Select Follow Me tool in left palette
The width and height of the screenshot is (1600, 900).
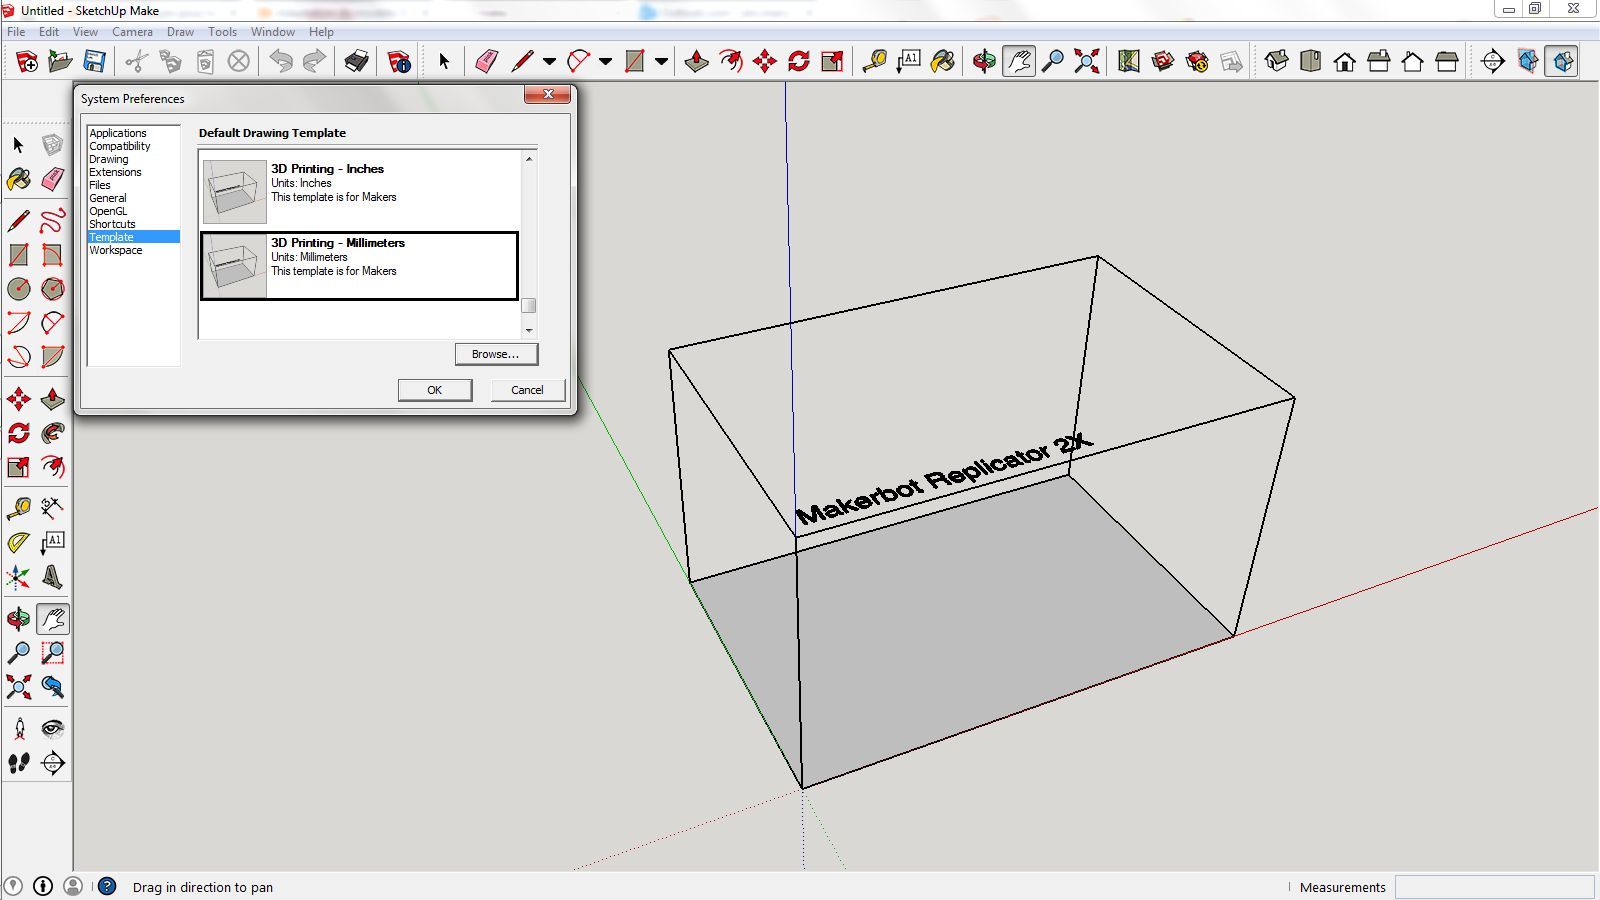53,433
